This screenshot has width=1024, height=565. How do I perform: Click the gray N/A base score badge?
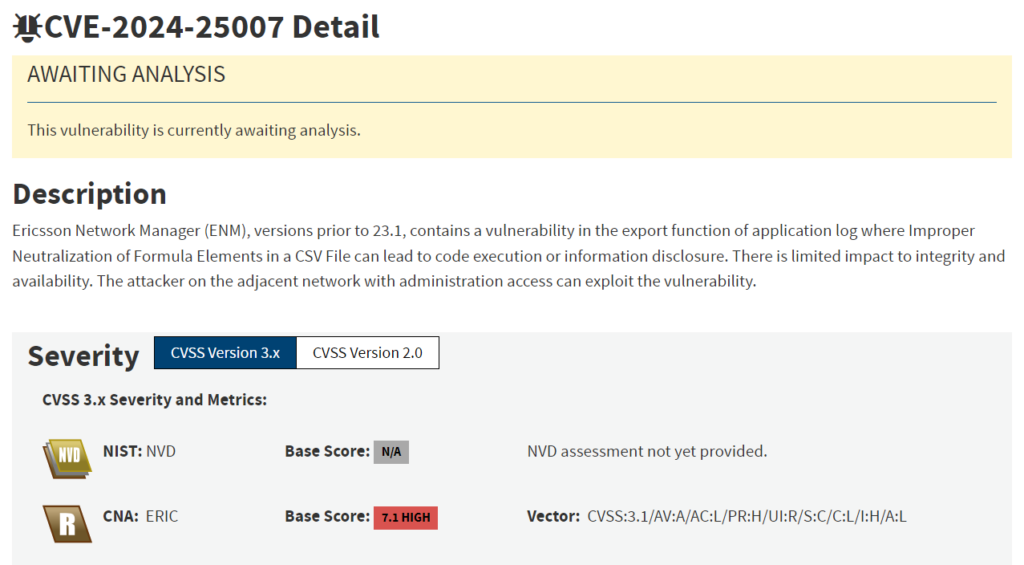point(391,452)
